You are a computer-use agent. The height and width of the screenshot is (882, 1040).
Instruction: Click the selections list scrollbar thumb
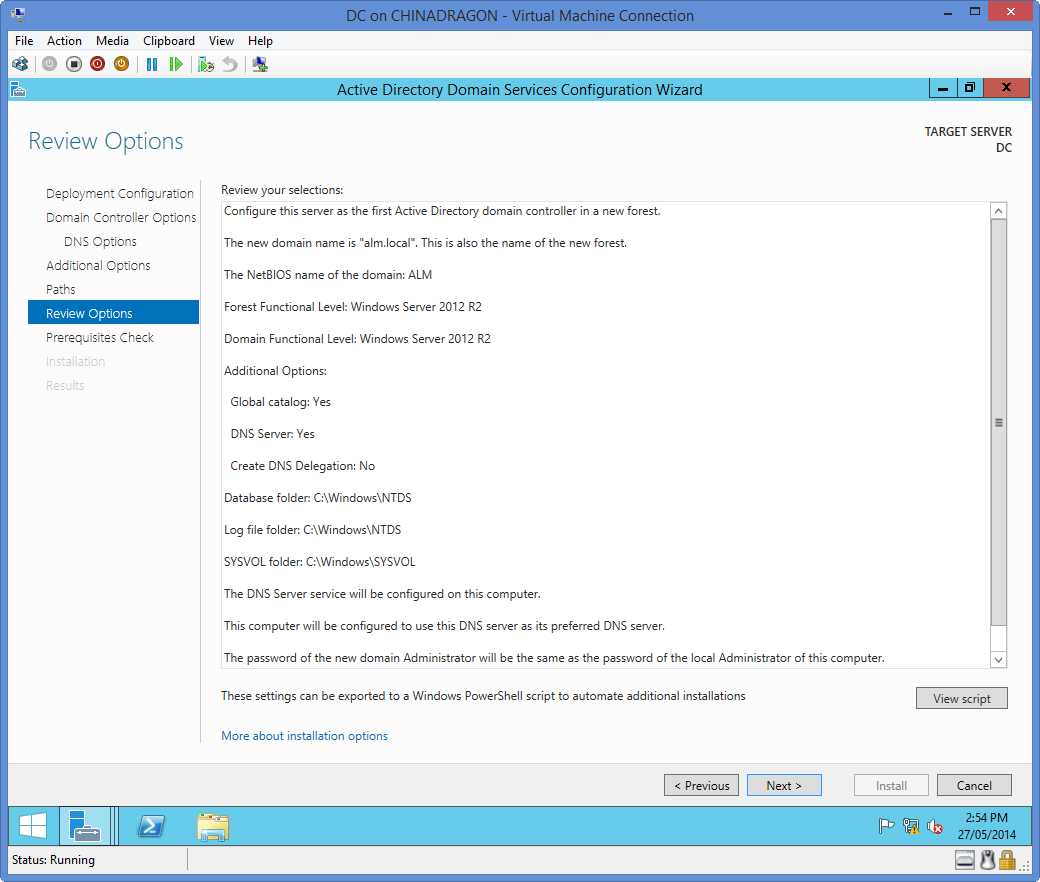(998, 422)
